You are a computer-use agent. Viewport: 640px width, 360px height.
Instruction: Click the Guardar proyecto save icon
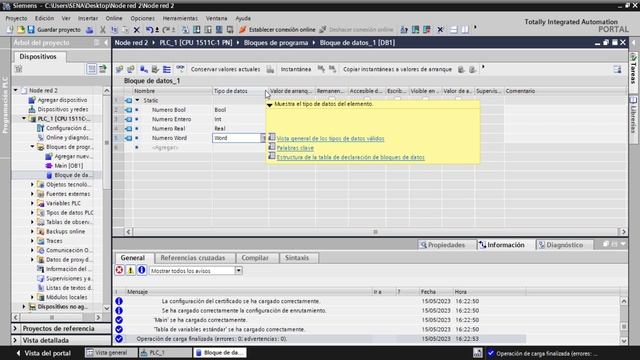pyautogui.click(x=31, y=30)
